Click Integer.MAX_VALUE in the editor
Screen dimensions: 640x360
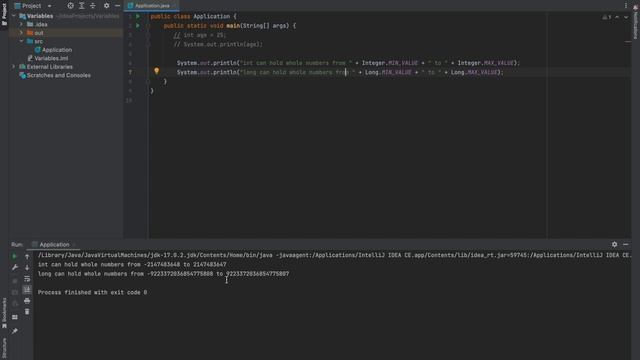(485, 63)
